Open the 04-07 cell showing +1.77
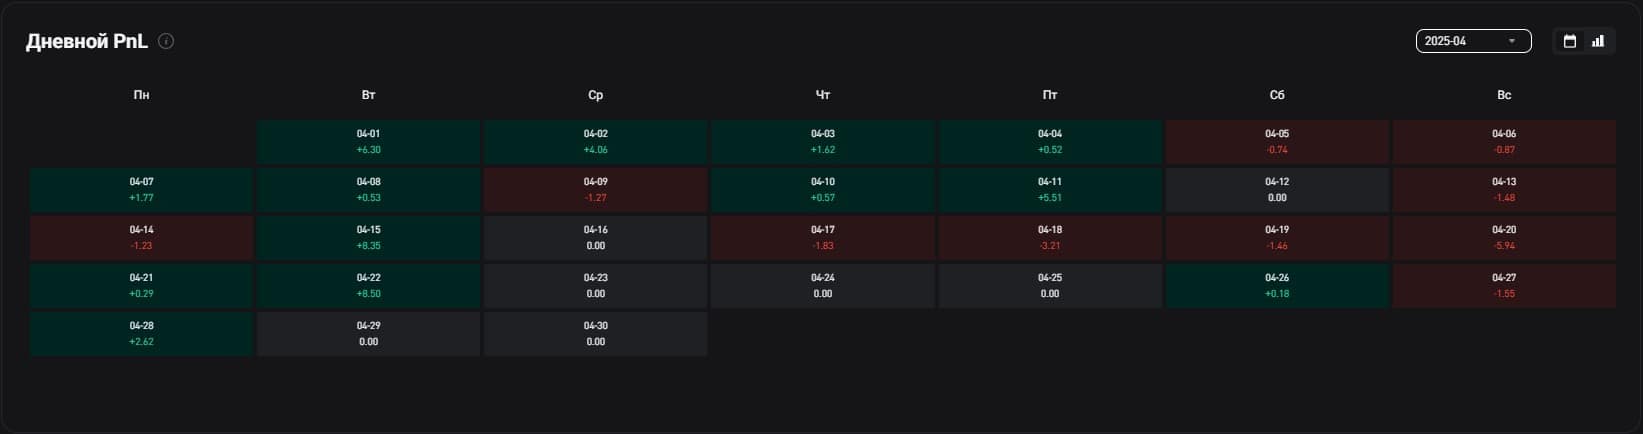1643x434 pixels. [x=141, y=190]
